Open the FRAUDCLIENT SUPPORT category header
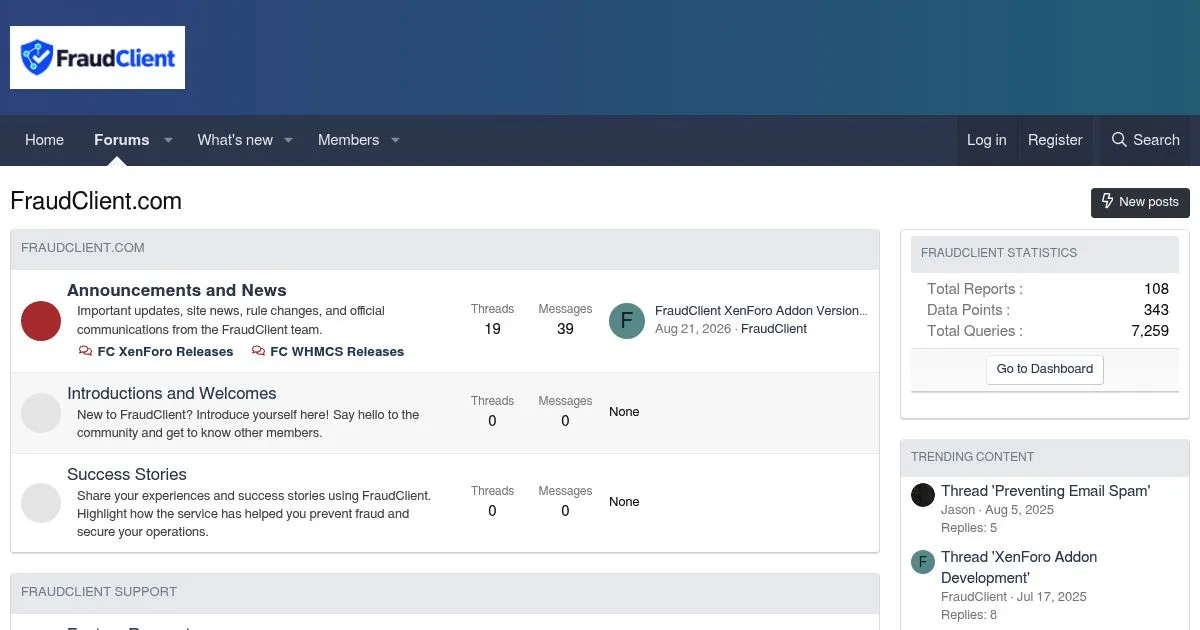Image resolution: width=1200 pixels, height=630 pixels. click(99, 592)
